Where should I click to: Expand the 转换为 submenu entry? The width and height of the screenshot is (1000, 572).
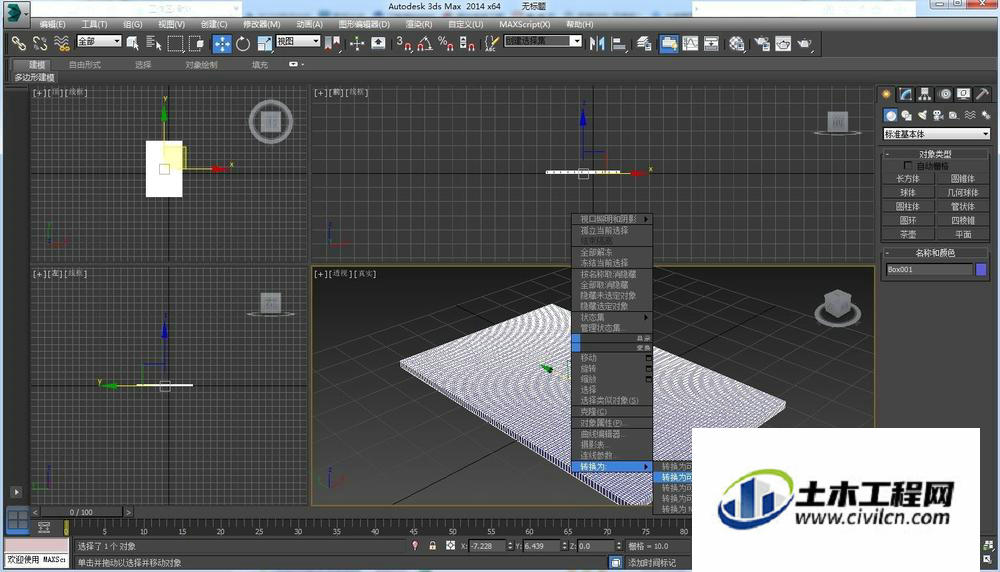pos(612,467)
